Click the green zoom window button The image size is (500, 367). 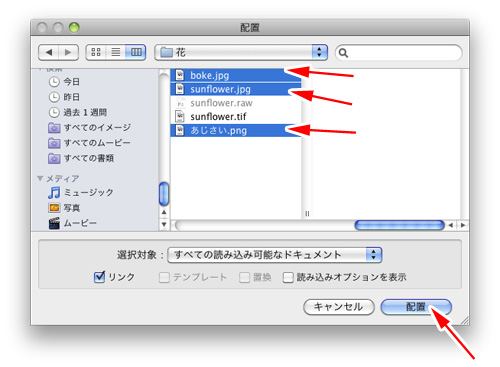pyautogui.click(x=74, y=27)
